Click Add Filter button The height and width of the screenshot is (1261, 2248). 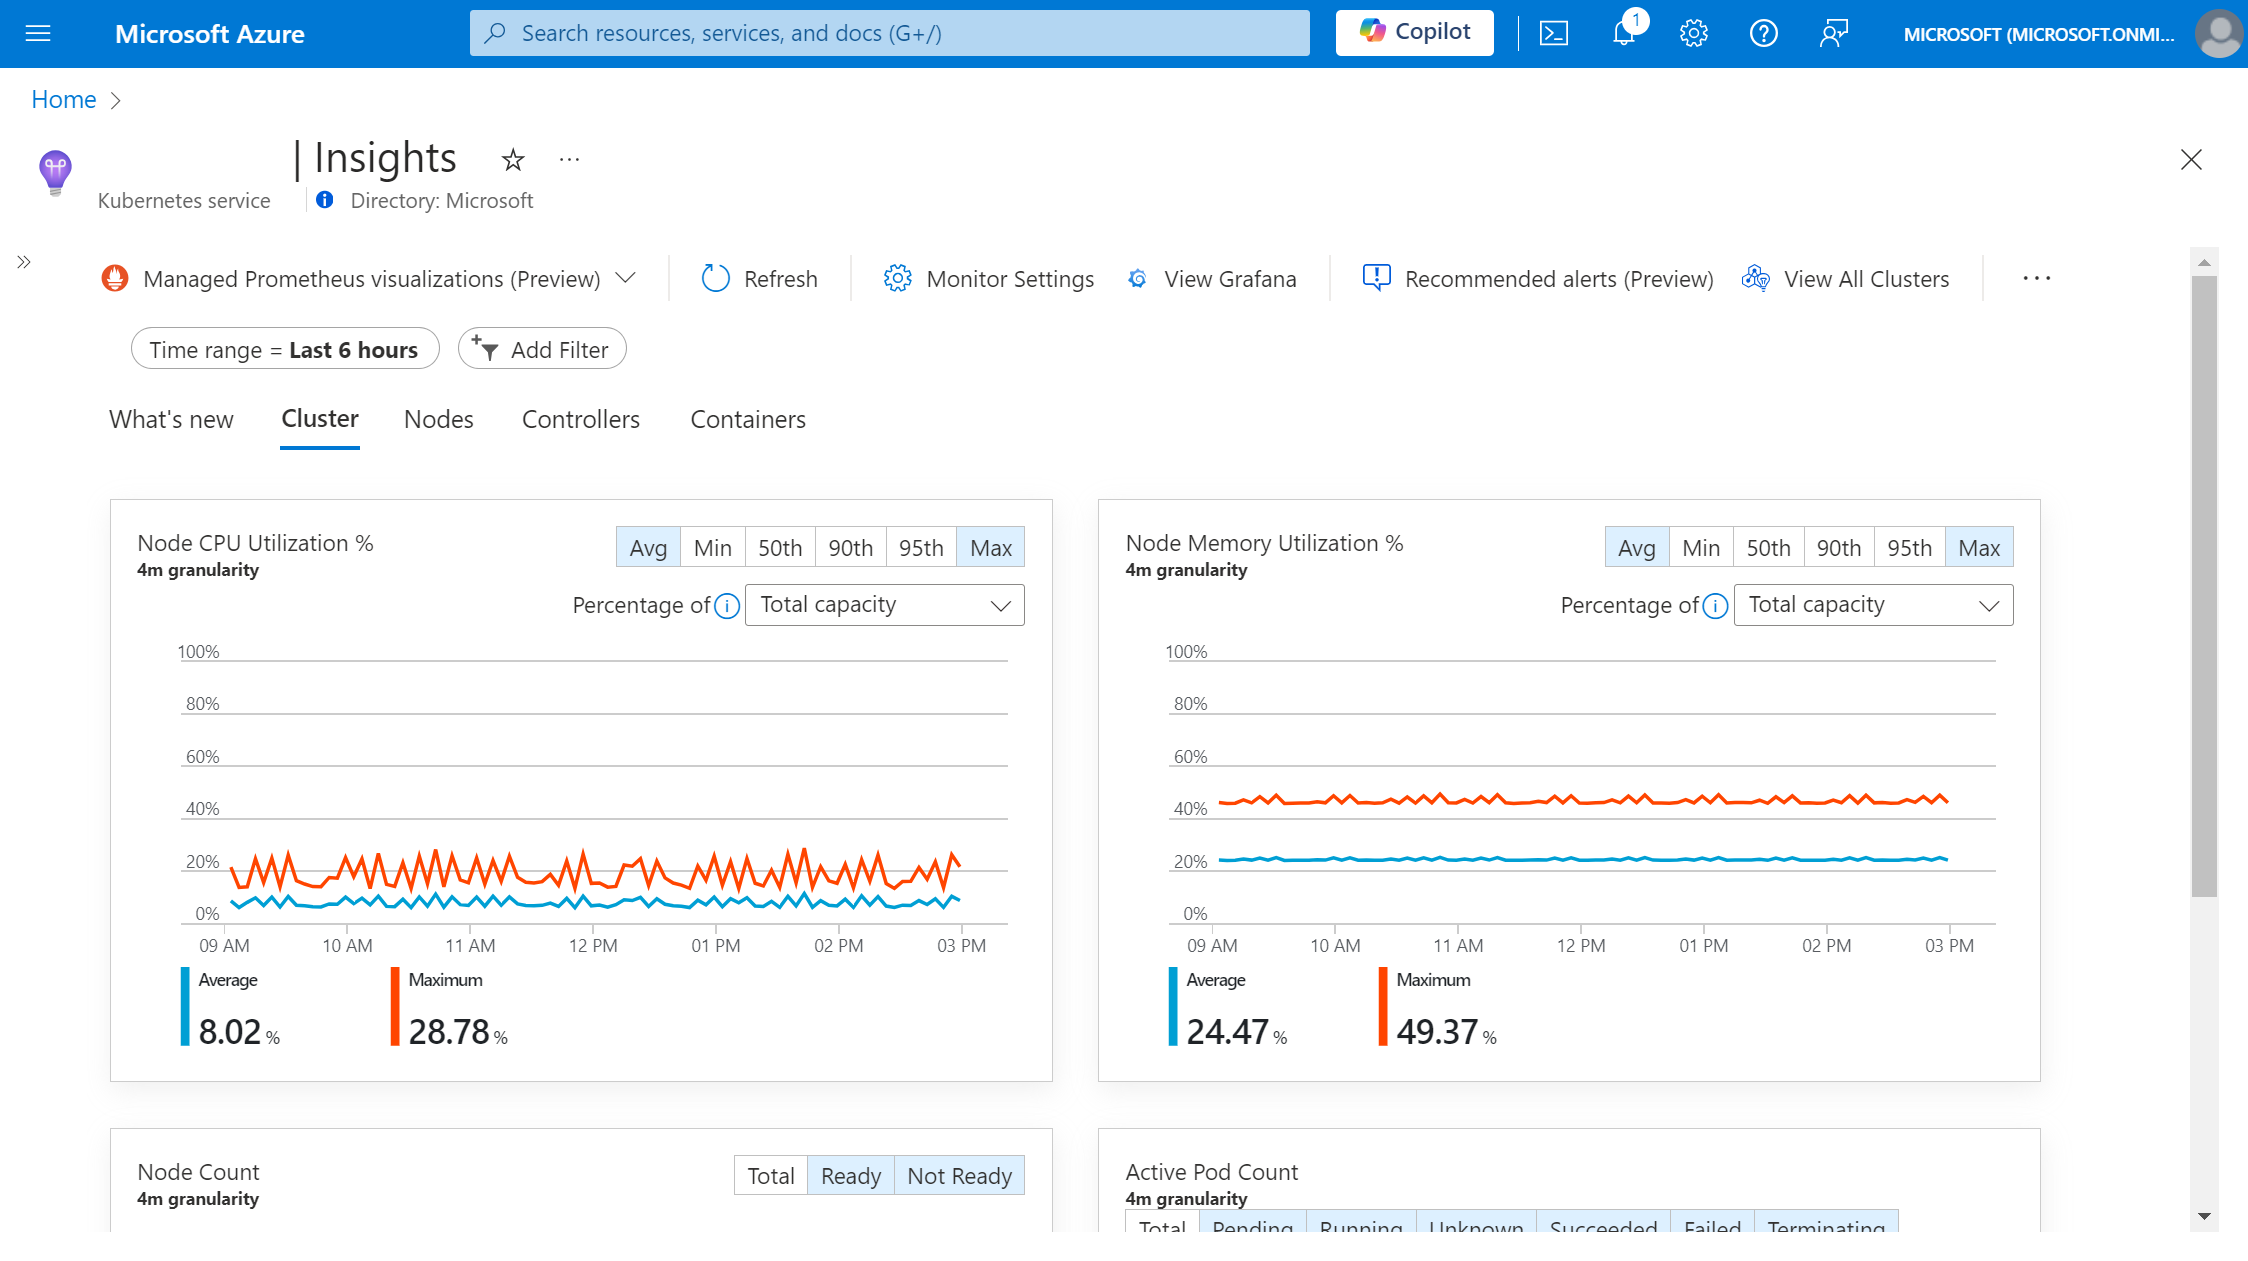pos(542,349)
